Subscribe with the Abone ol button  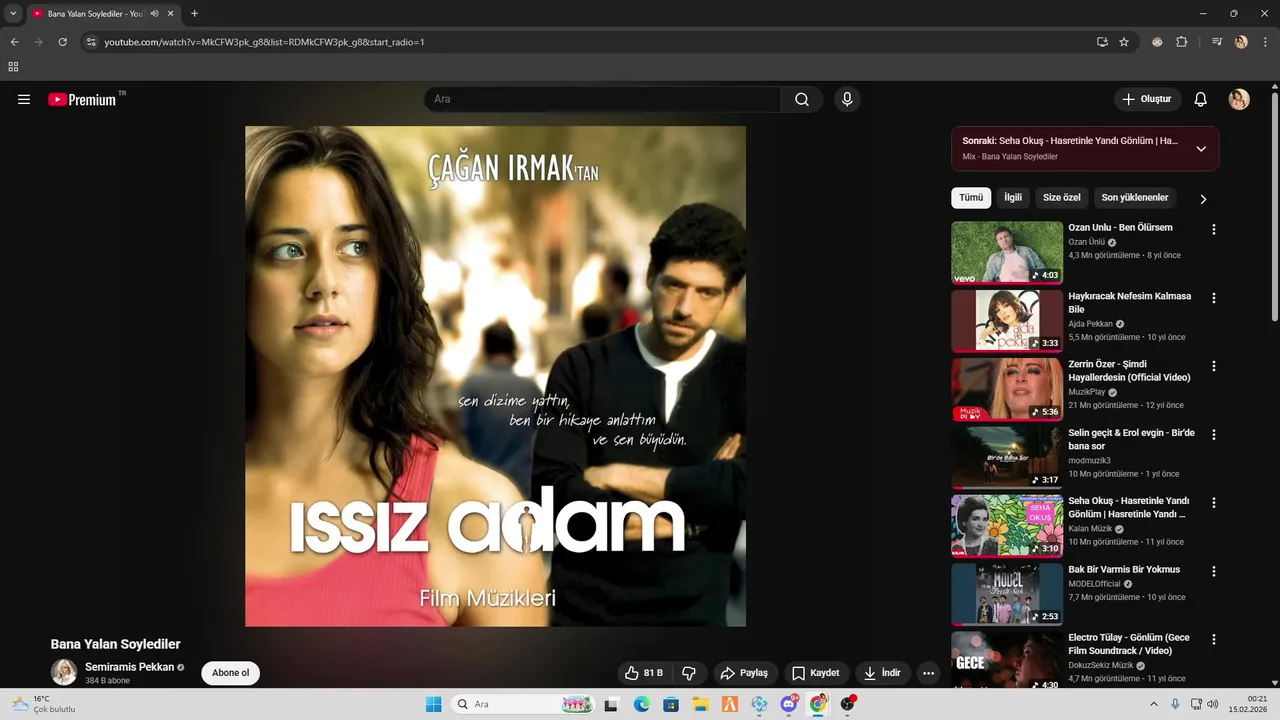pyautogui.click(x=230, y=673)
